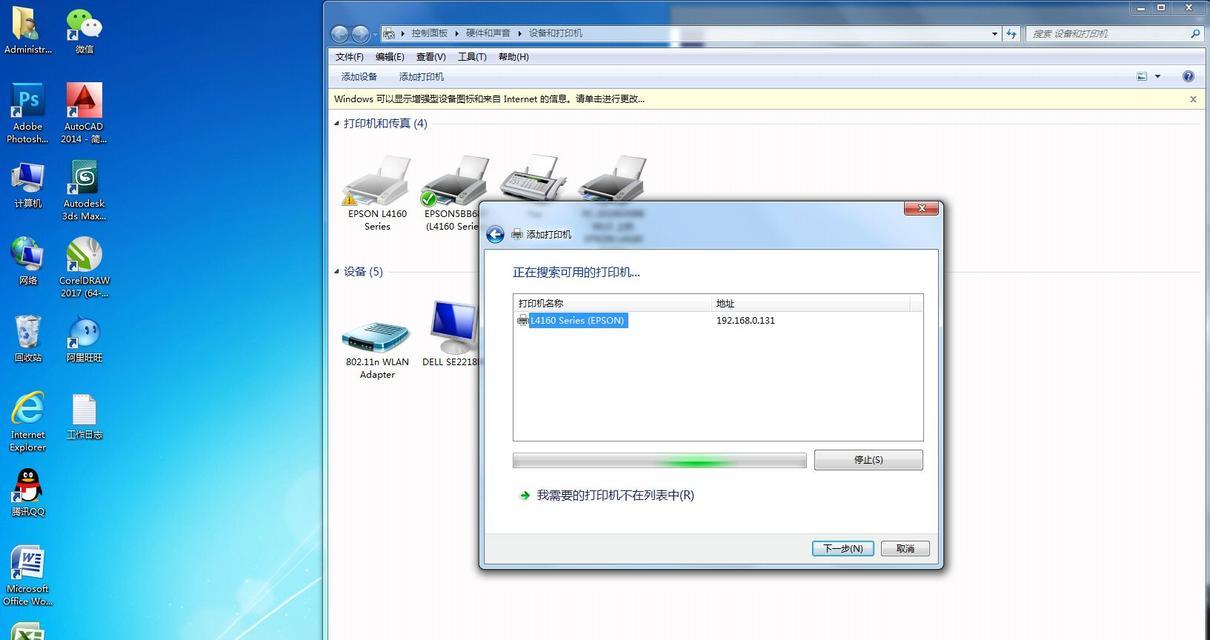Open the Microsoft Office Word shortcut
The height and width of the screenshot is (640, 1210).
28,576
